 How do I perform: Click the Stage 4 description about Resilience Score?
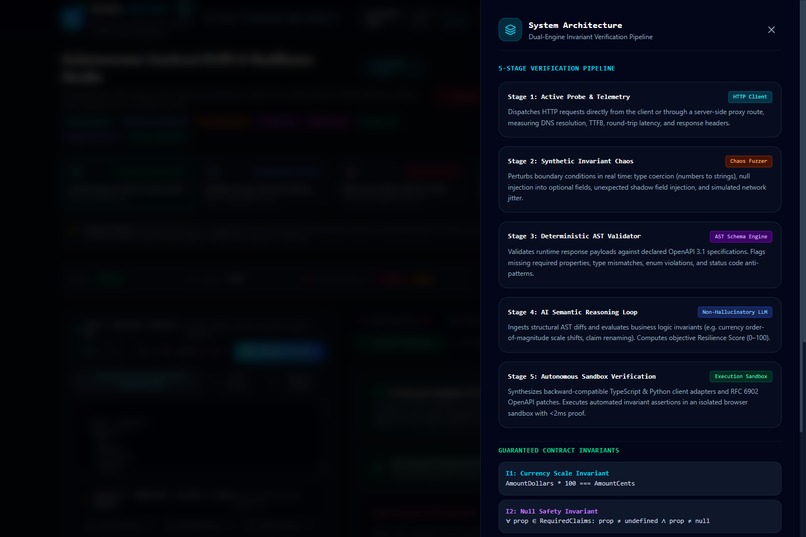639,332
